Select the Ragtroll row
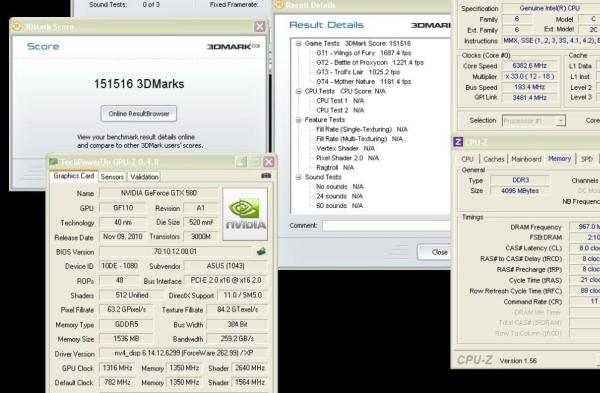This screenshot has height=393, width=600. 335,168
